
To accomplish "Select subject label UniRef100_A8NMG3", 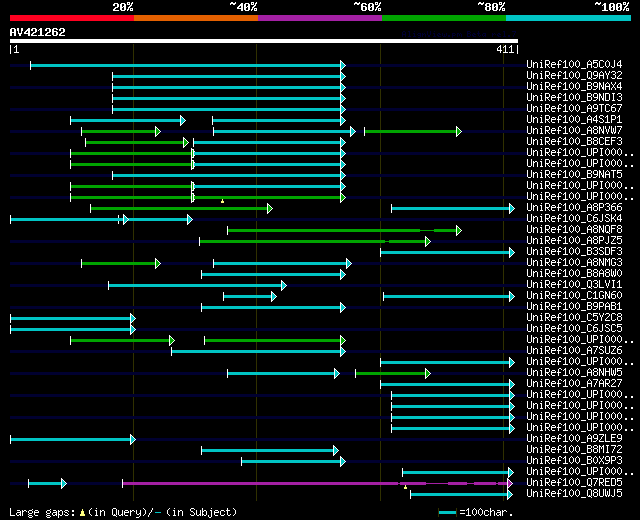I will pyautogui.click(x=574, y=262).
